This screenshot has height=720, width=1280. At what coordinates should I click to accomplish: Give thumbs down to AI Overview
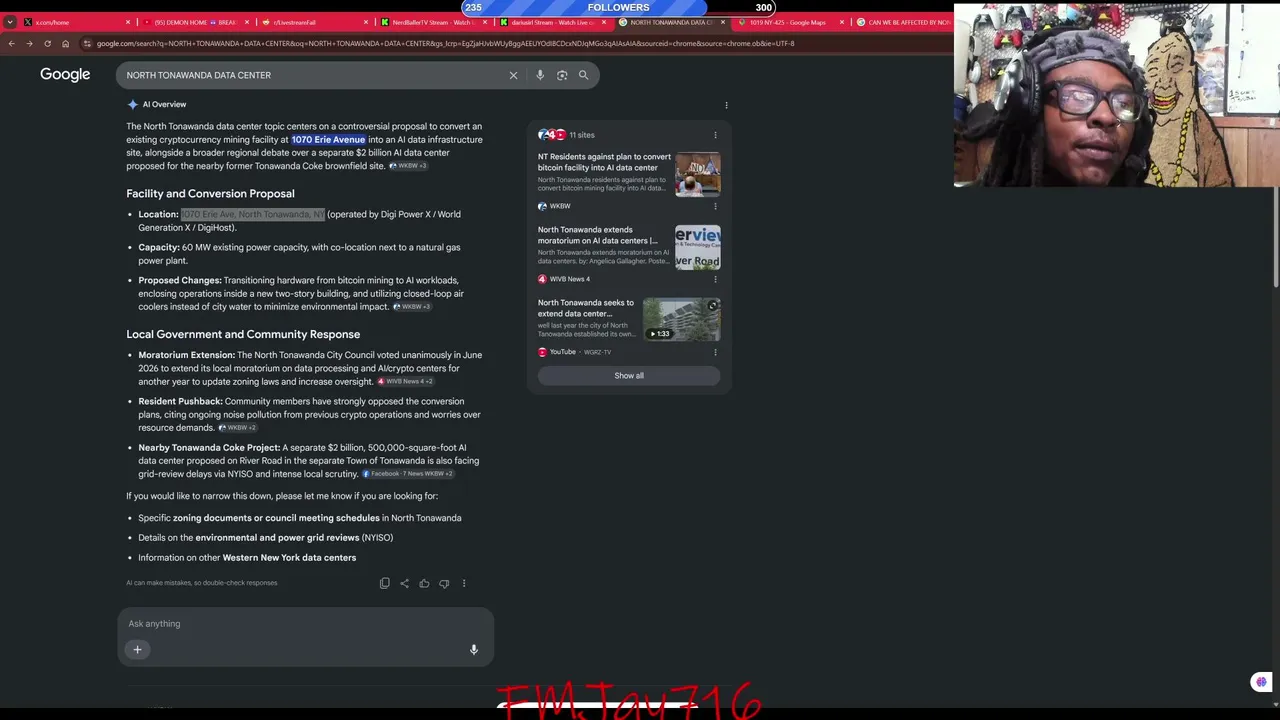pyautogui.click(x=444, y=583)
